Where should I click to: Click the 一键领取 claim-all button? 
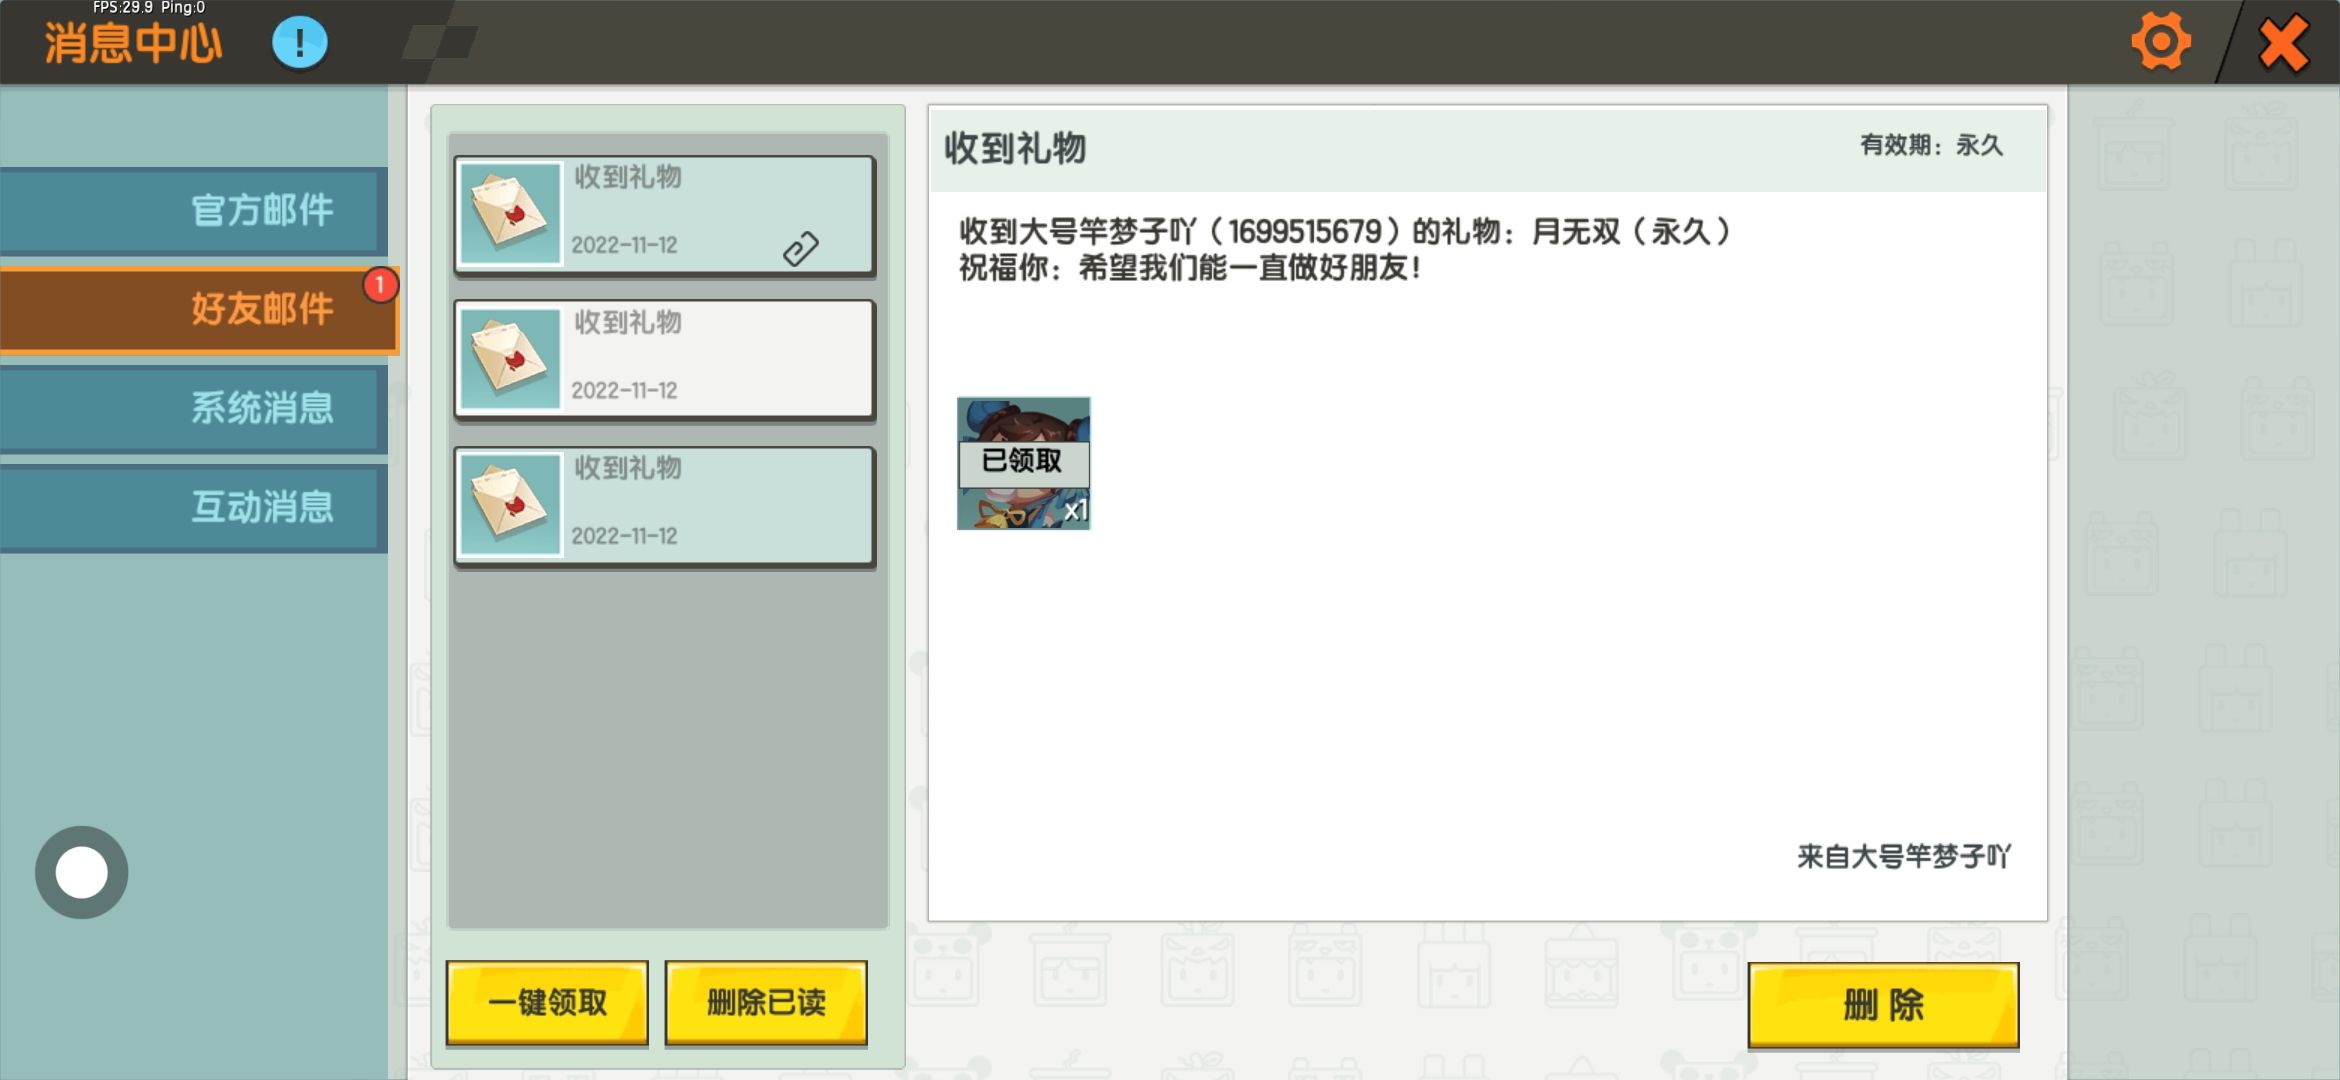(547, 1003)
